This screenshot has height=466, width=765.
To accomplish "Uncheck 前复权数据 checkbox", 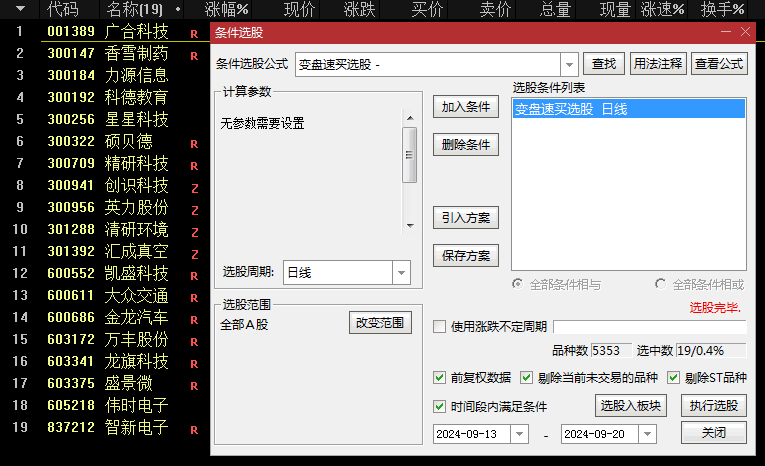I will click(439, 378).
